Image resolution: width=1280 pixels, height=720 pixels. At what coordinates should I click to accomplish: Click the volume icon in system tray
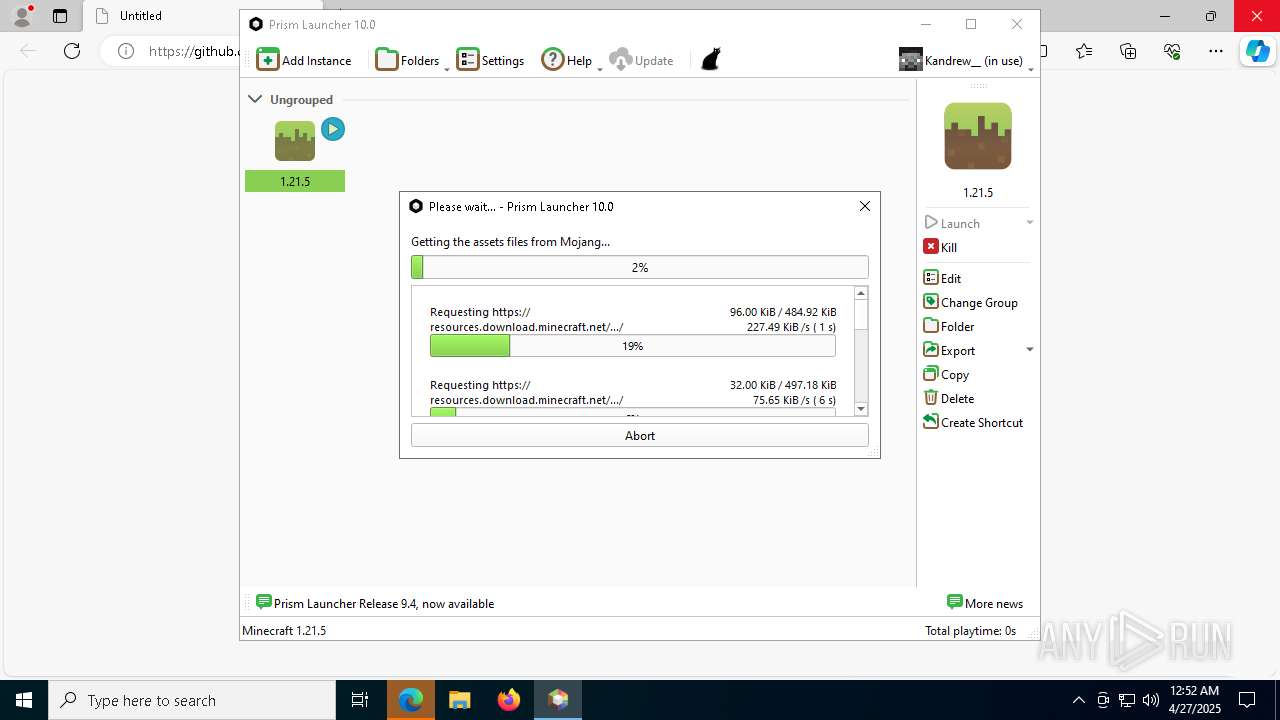[1151, 700]
